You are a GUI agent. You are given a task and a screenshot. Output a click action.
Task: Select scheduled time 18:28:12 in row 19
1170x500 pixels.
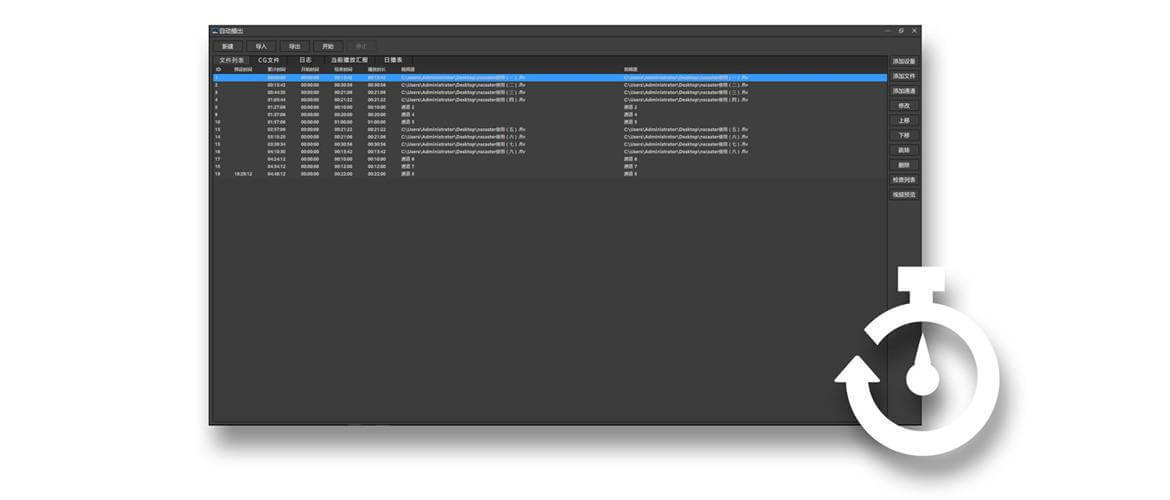click(243, 174)
